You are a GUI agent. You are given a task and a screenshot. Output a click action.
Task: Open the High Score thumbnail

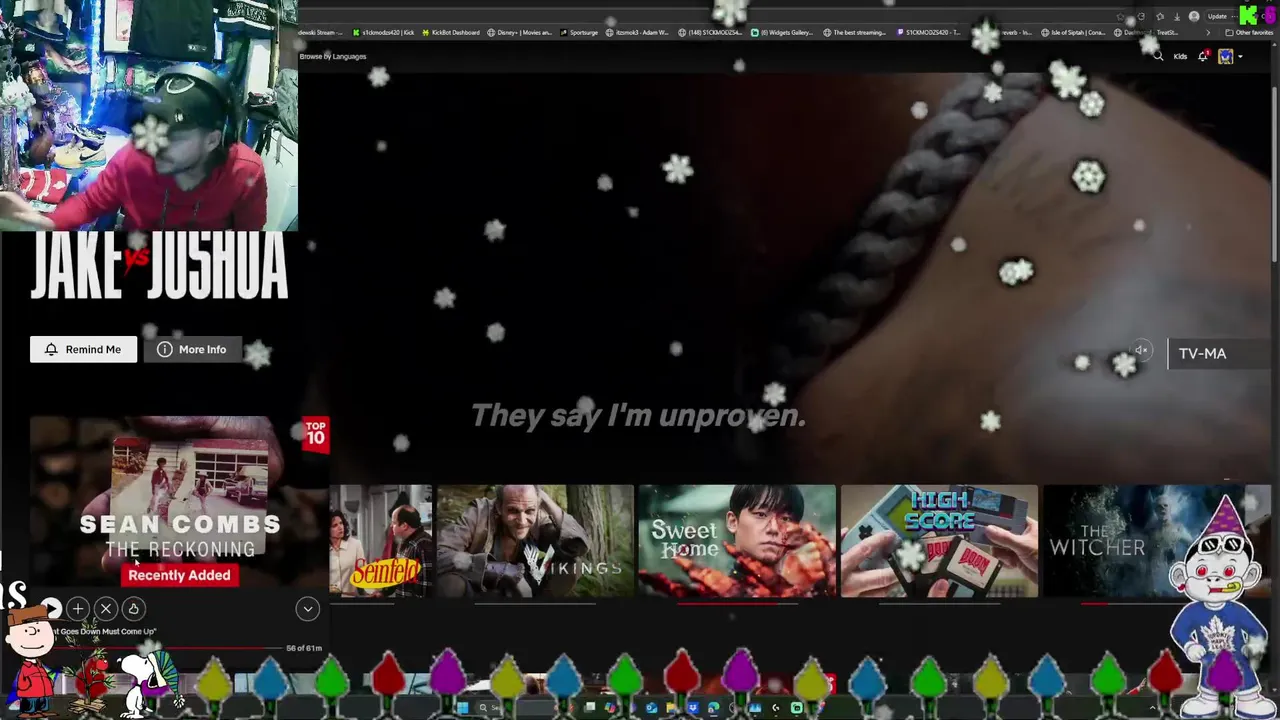(939, 541)
